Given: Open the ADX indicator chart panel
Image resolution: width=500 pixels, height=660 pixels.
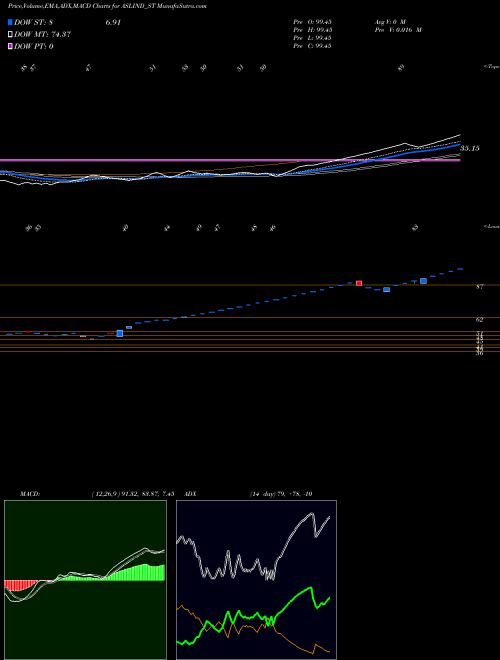Looking at the screenshot, I should [x=256, y=580].
